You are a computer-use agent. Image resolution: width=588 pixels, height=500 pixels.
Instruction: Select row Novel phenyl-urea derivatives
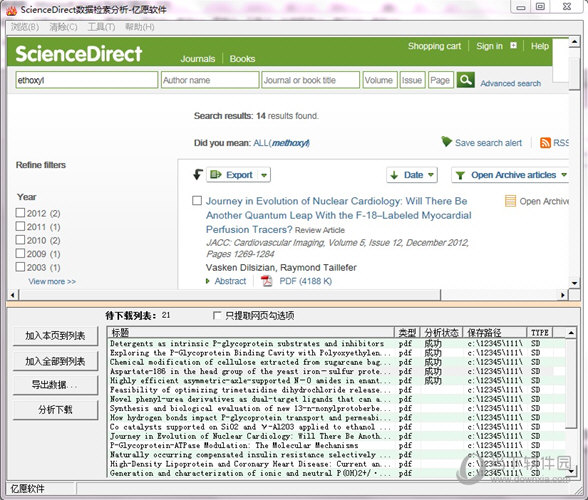[336, 399]
